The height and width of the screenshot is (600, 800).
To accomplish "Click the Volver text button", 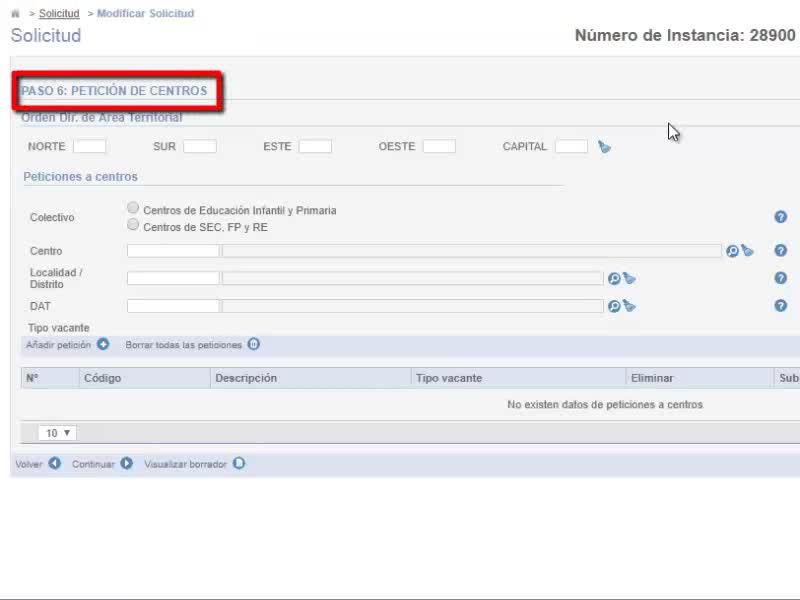I will [x=29, y=464].
